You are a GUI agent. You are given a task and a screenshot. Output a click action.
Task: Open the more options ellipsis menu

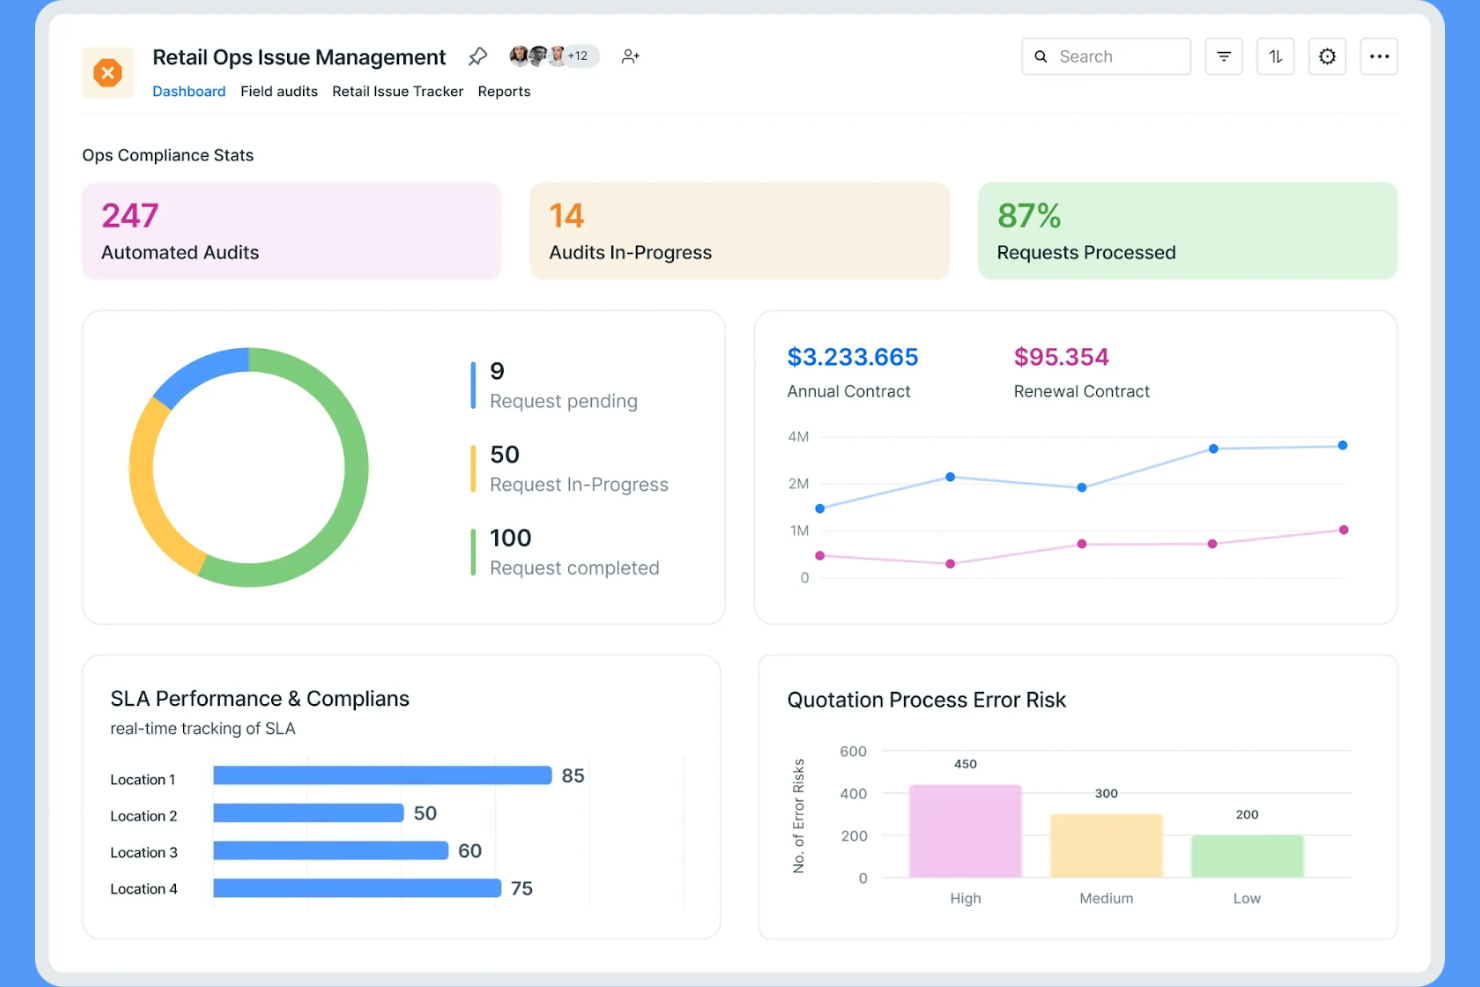(1379, 56)
